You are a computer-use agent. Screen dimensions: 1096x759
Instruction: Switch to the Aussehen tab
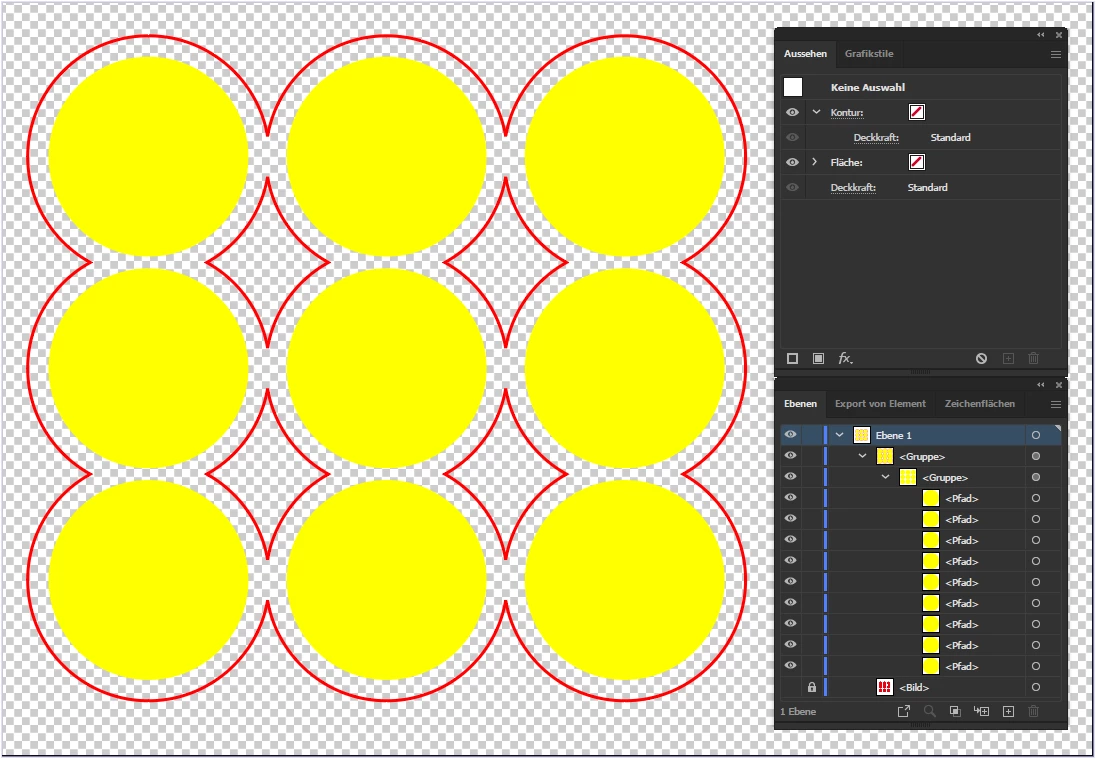pos(805,54)
